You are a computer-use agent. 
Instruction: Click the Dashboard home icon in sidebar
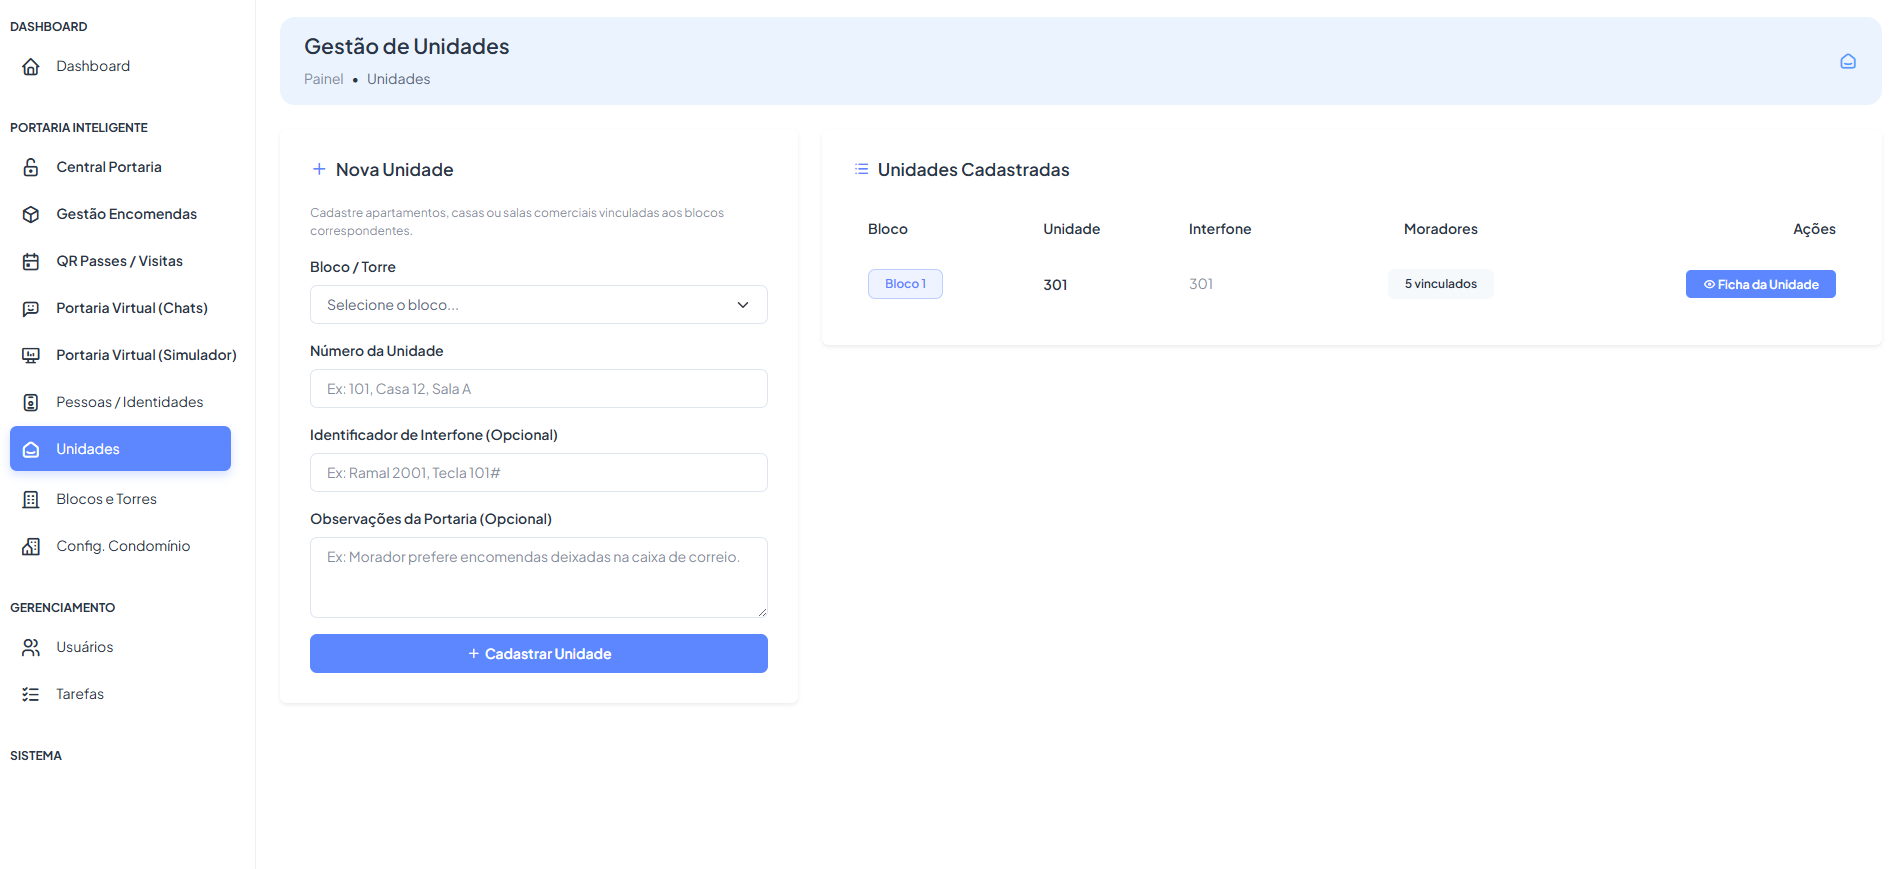pyautogui.click(x=31, y=66)
